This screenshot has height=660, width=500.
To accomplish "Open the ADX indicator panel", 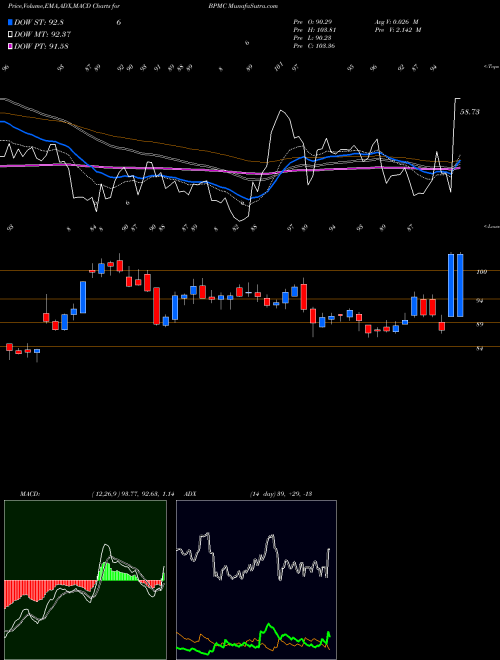I will (256, 580).
